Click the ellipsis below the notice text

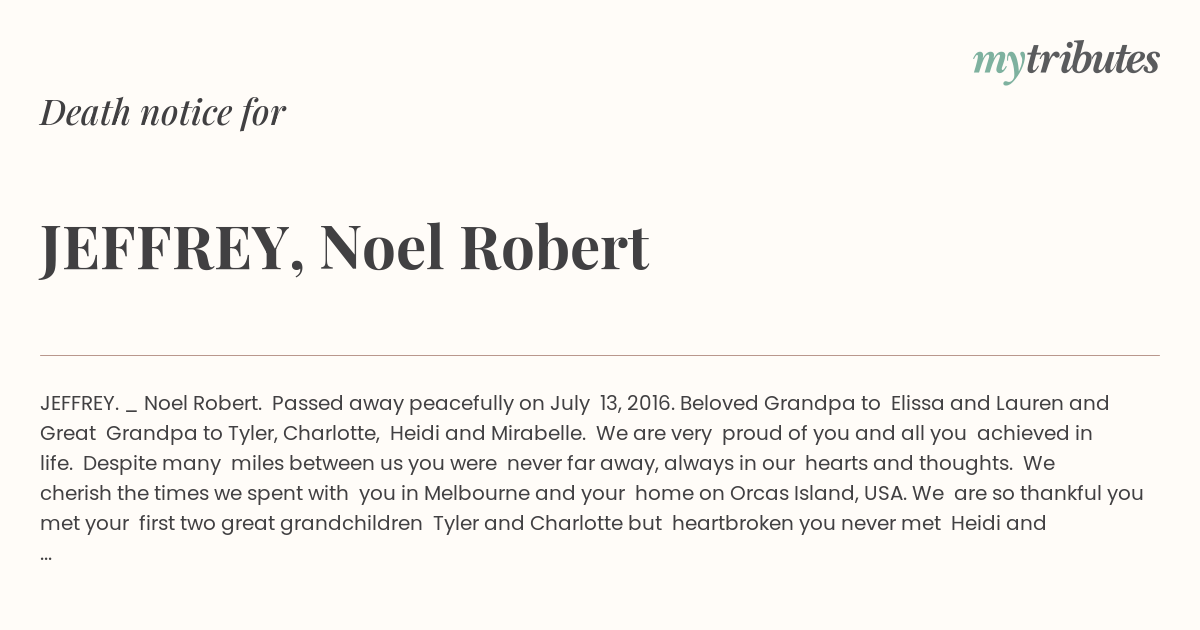(46, 553)
